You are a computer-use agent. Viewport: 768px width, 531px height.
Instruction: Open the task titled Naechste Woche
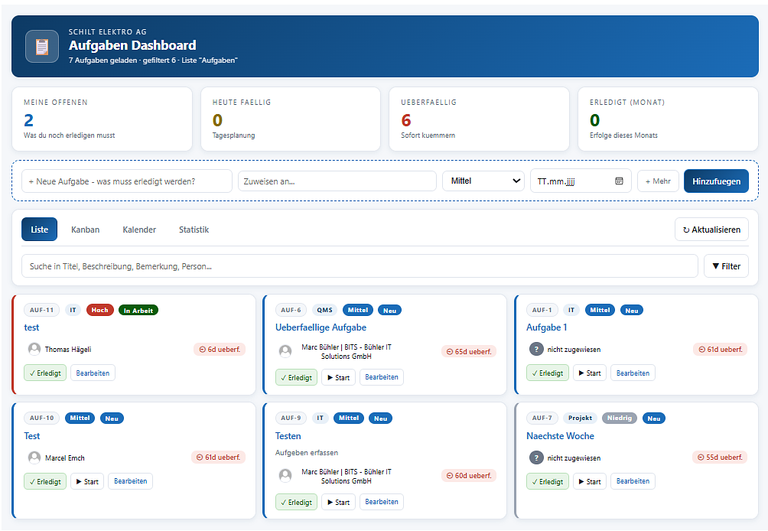[560, 435]
